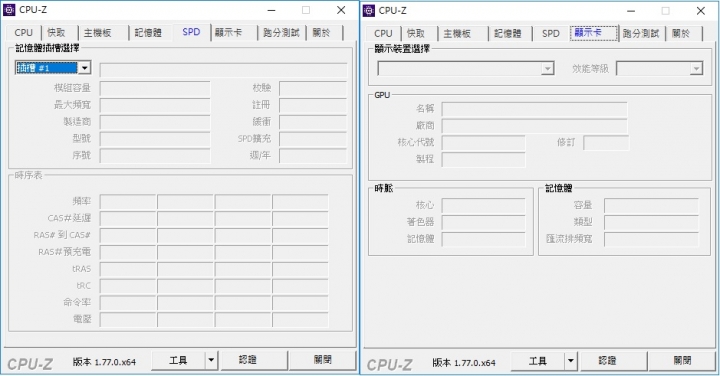This screenshot has height=376, width=720.
Task: Click the 著色器 clock field
Action: coord(484,223)
